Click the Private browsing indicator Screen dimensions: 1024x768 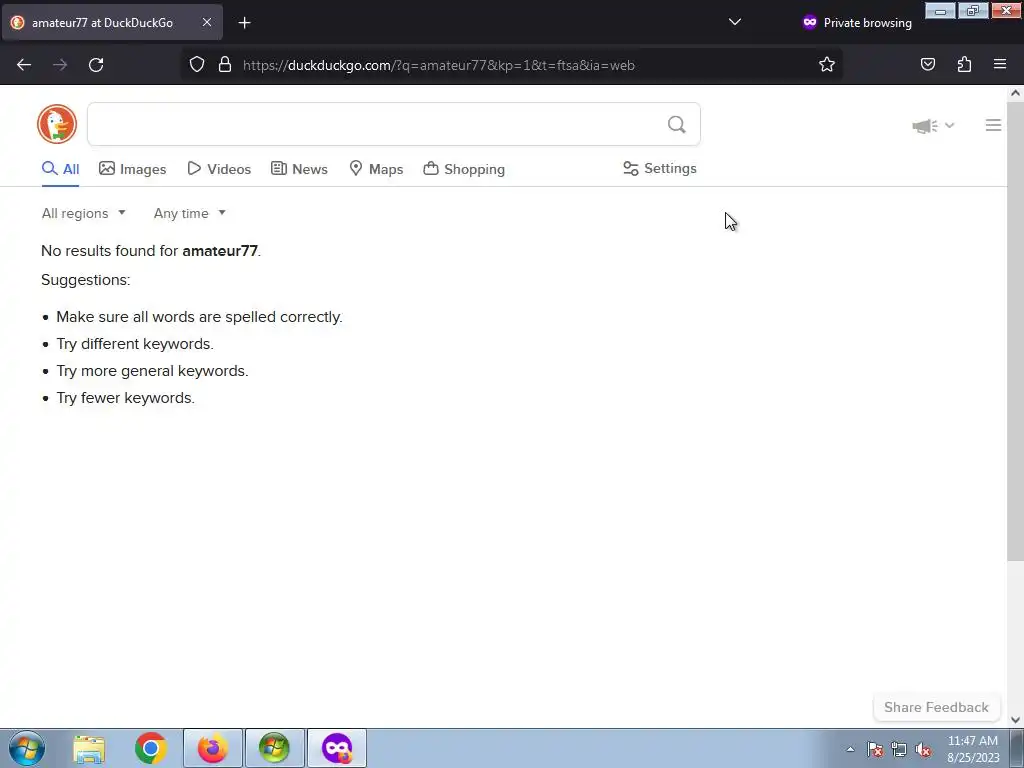857,23
